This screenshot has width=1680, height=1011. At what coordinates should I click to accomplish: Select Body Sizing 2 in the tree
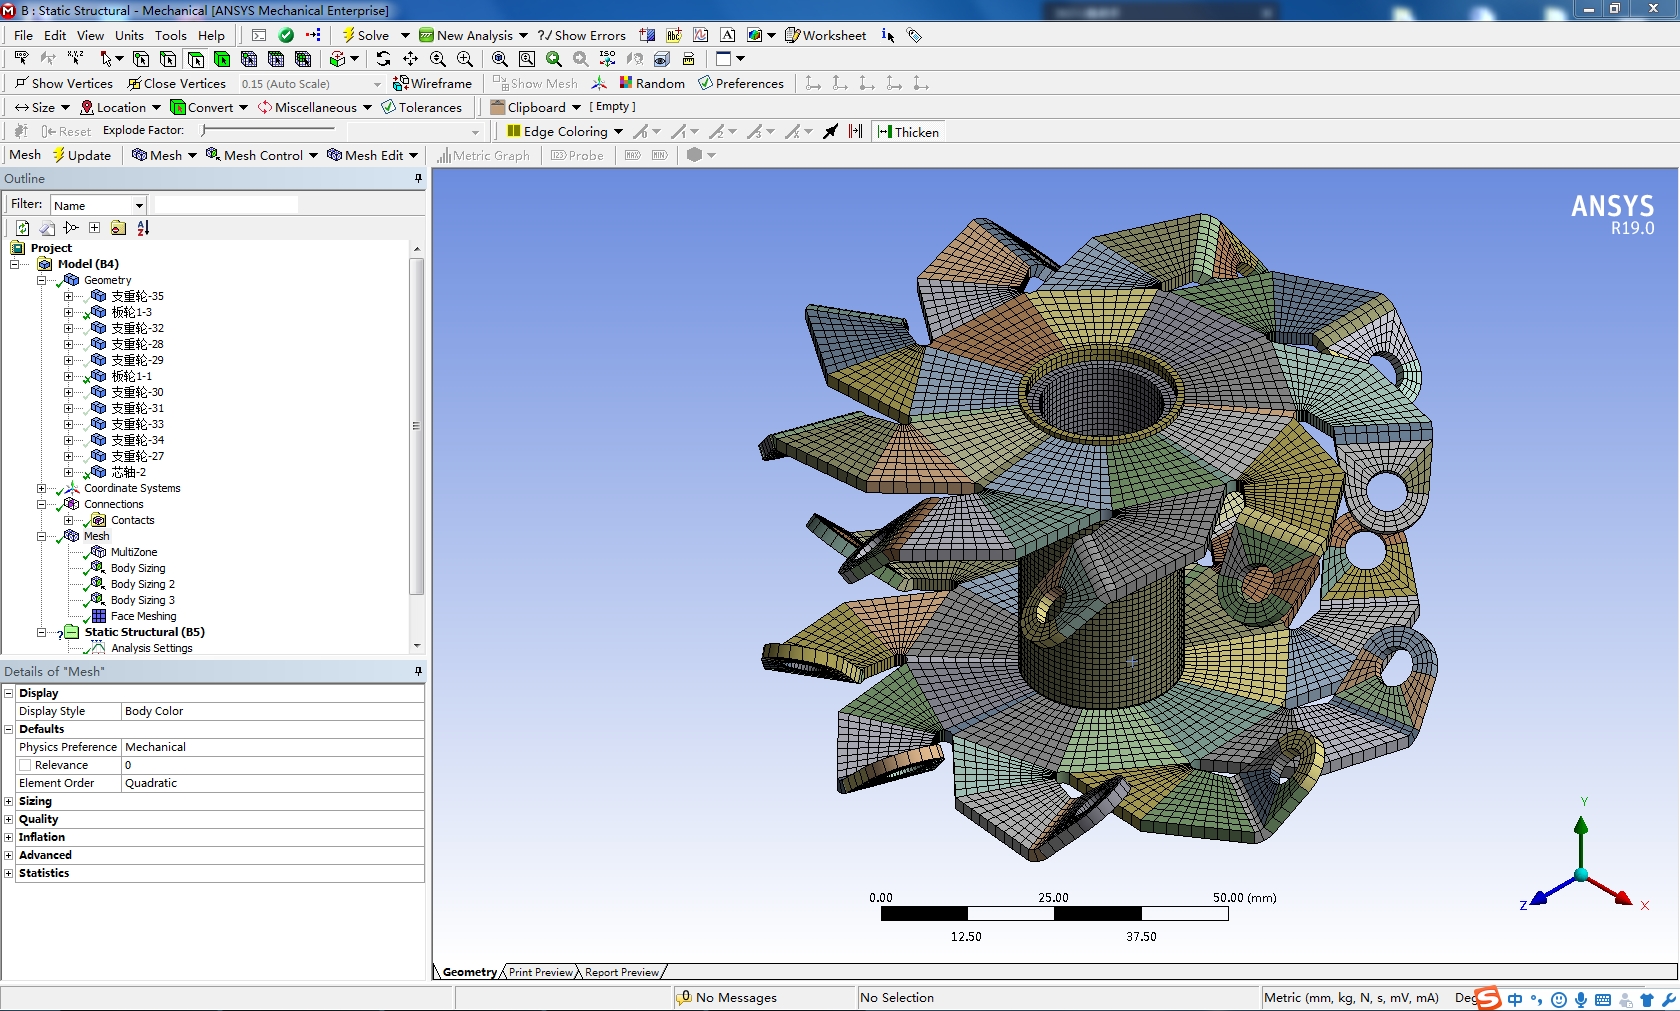pos(142,584)
